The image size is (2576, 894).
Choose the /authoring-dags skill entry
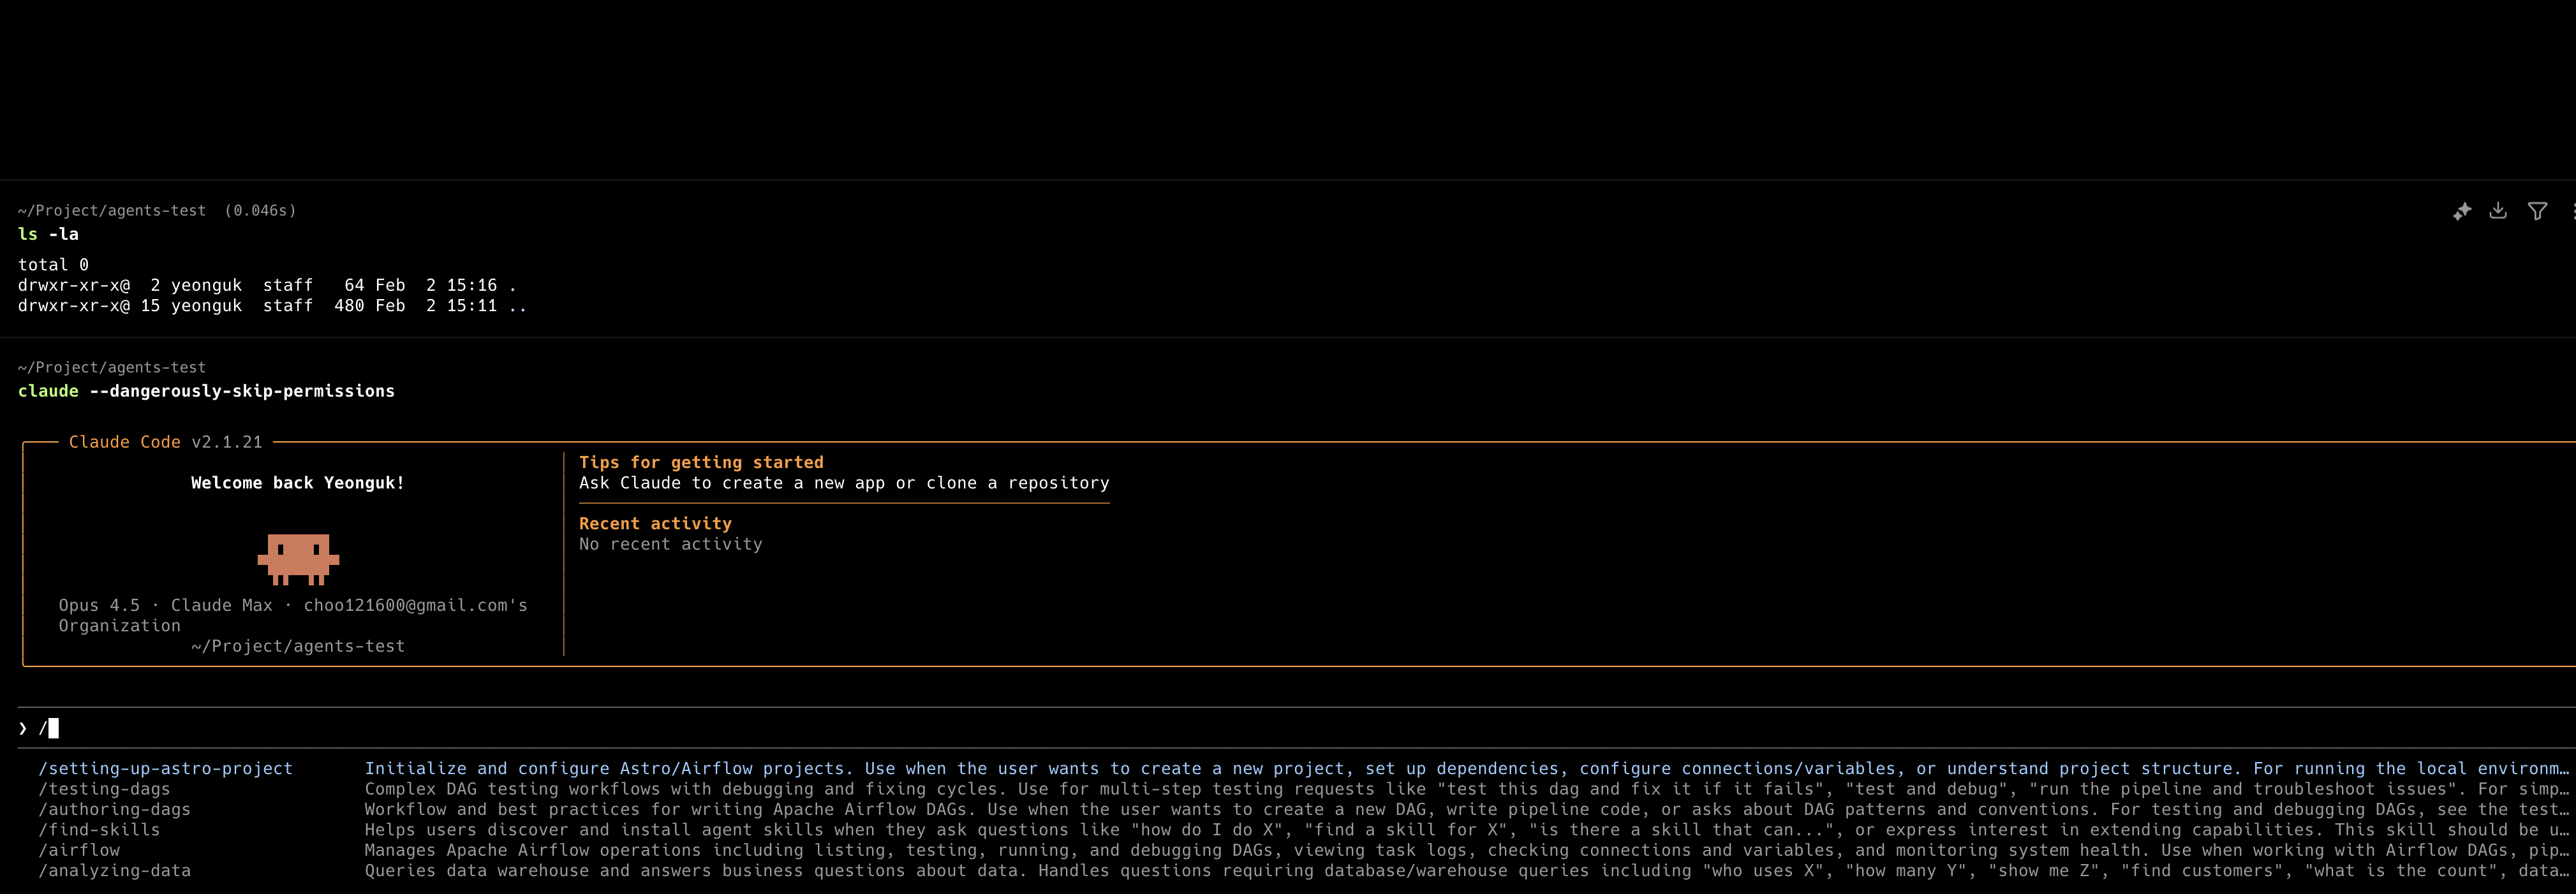click(114, 809)
